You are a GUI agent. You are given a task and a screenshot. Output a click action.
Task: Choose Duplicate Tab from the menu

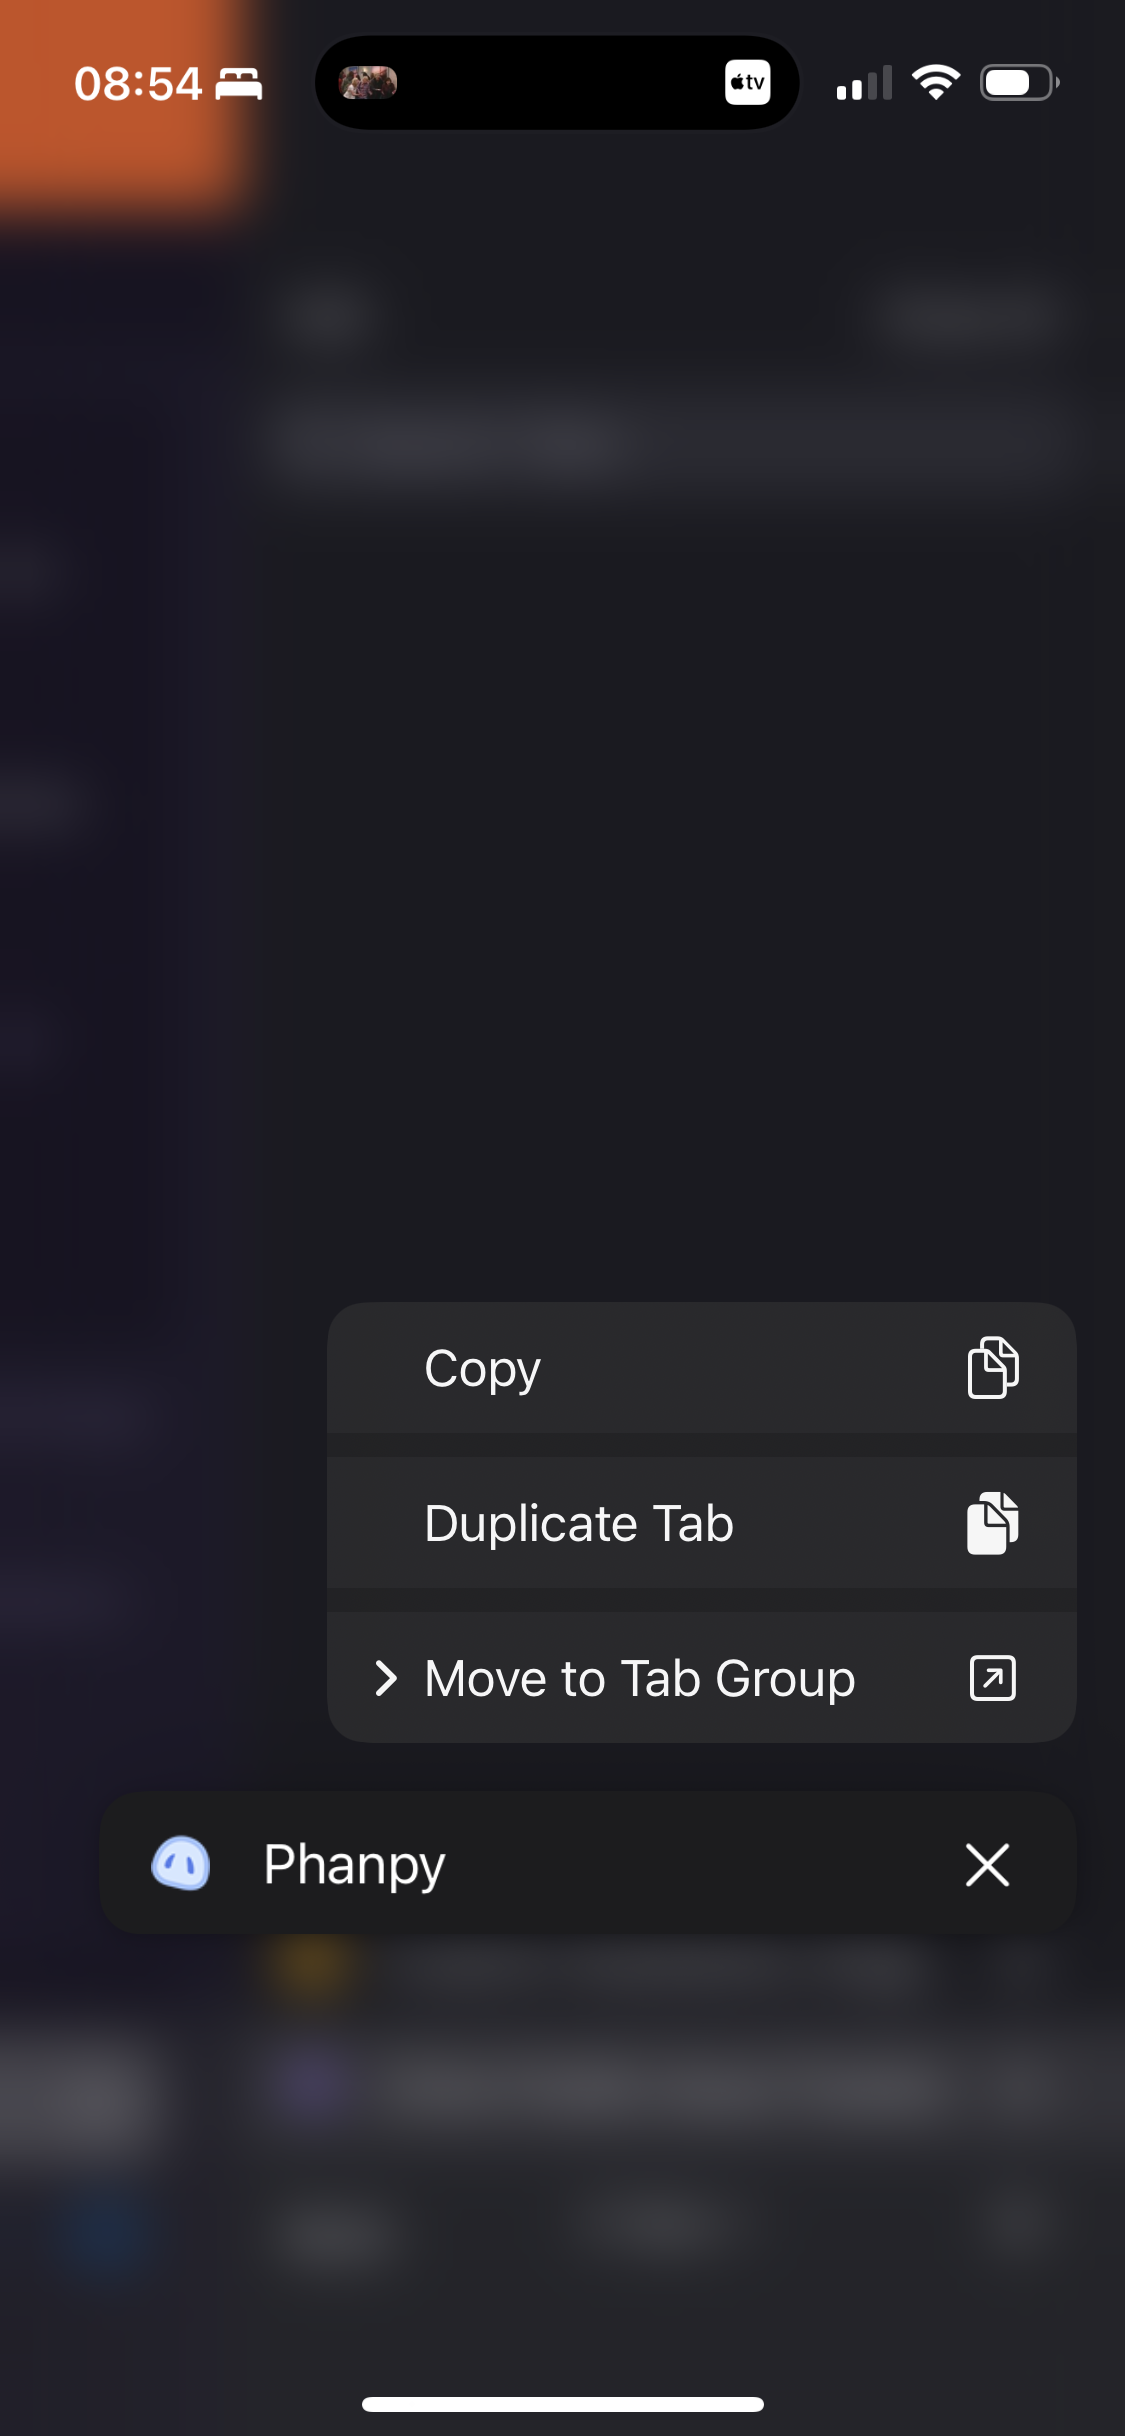click(578, 1523)
